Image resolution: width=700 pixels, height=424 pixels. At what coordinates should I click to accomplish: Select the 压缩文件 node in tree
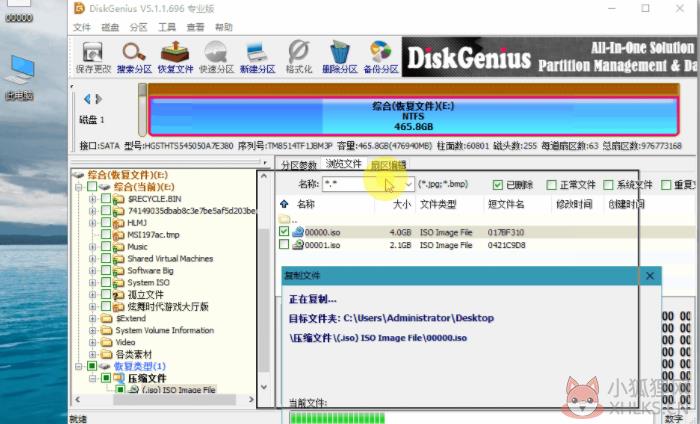tap(147, 378)
